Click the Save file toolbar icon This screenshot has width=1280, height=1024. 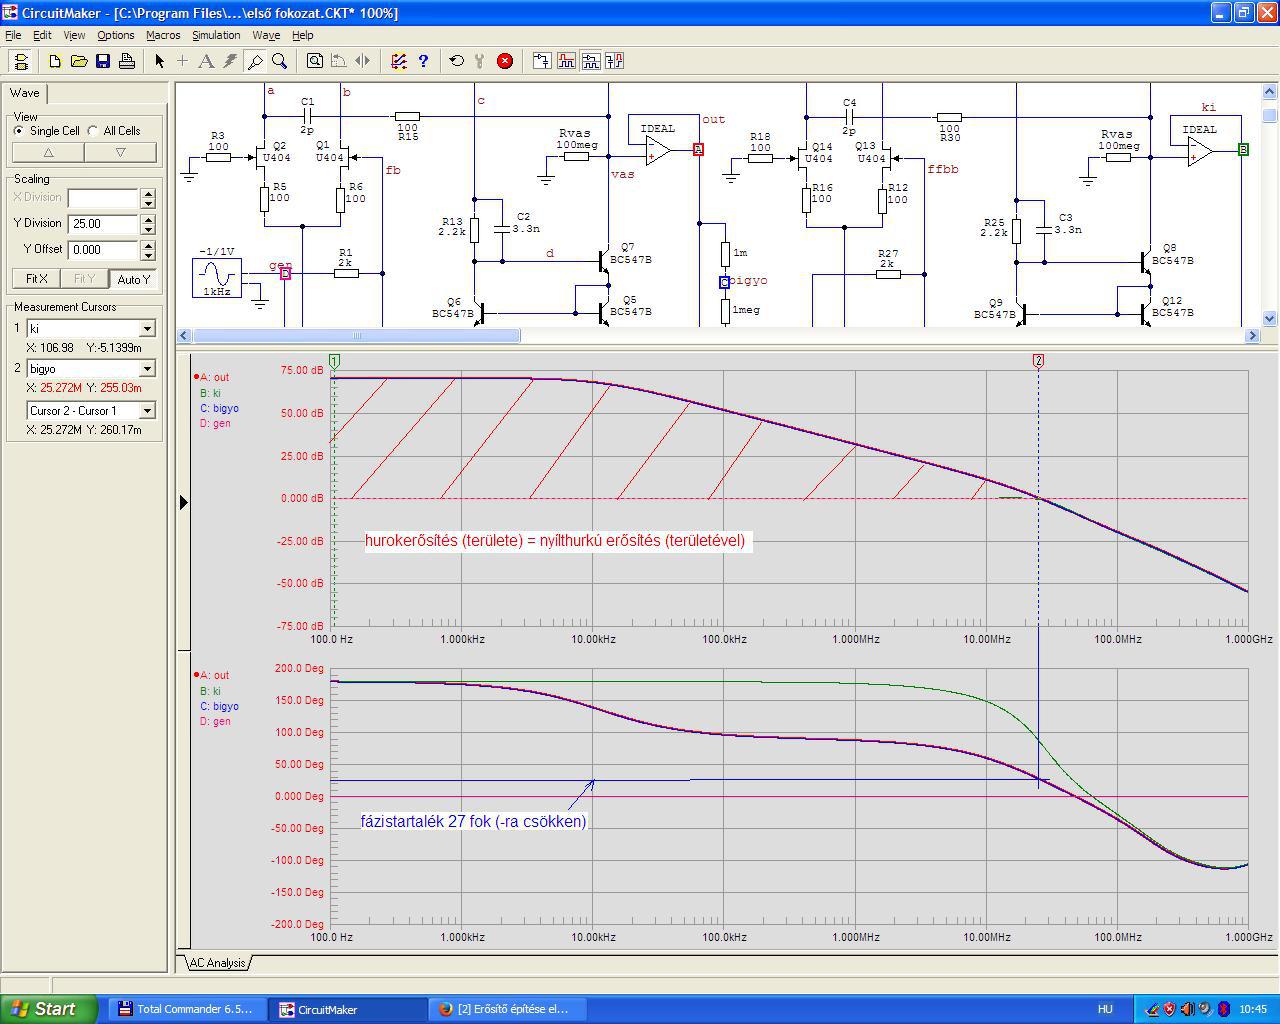(103, 61)
